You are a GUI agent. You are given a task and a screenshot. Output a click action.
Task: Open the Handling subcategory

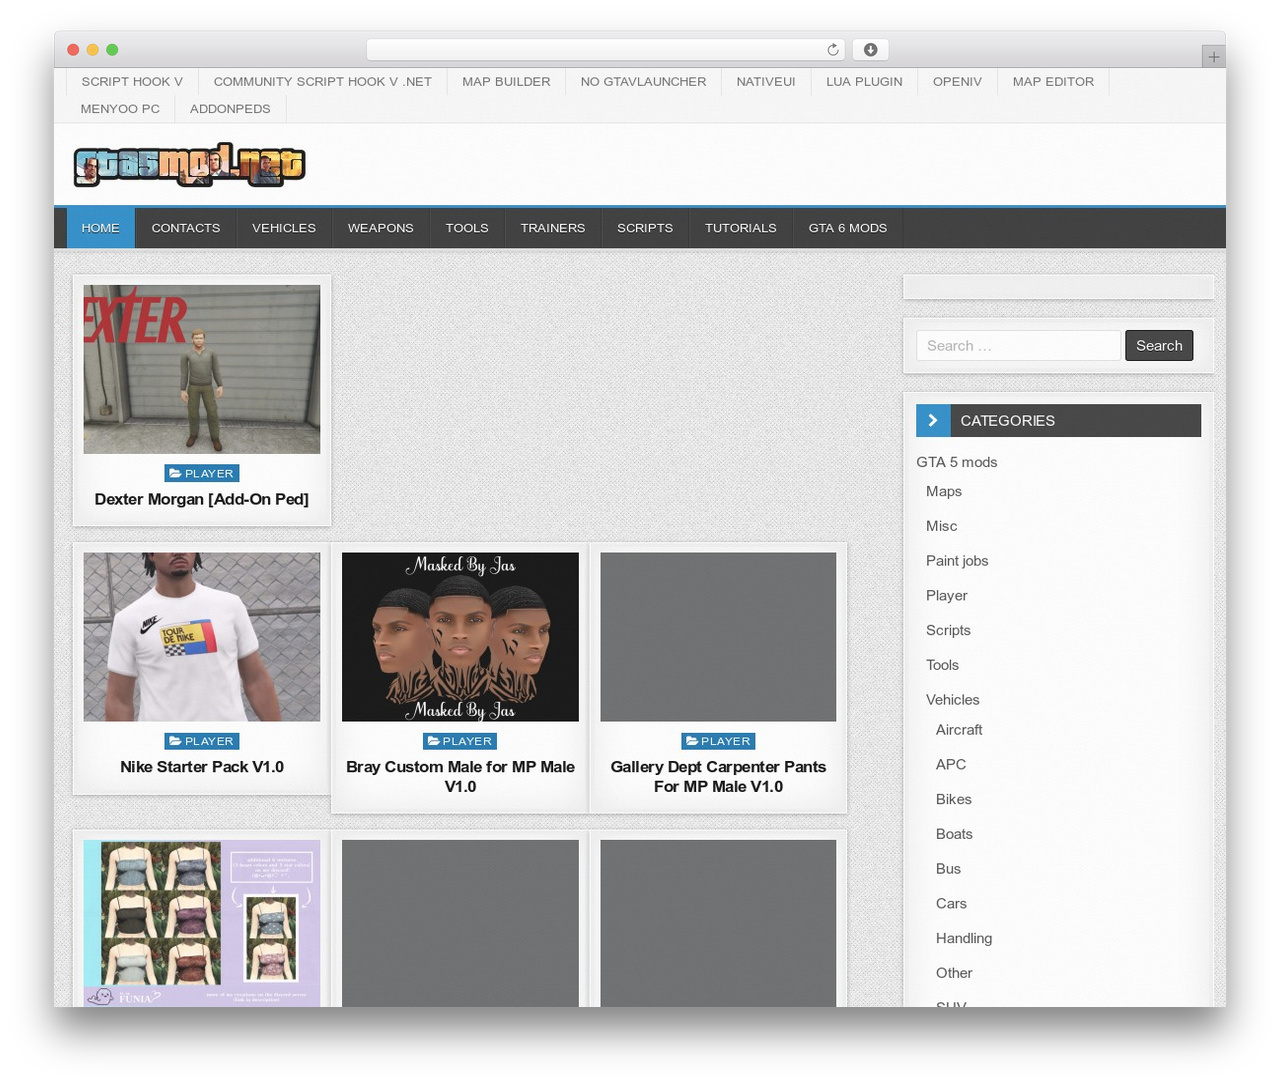pos(964,938)
